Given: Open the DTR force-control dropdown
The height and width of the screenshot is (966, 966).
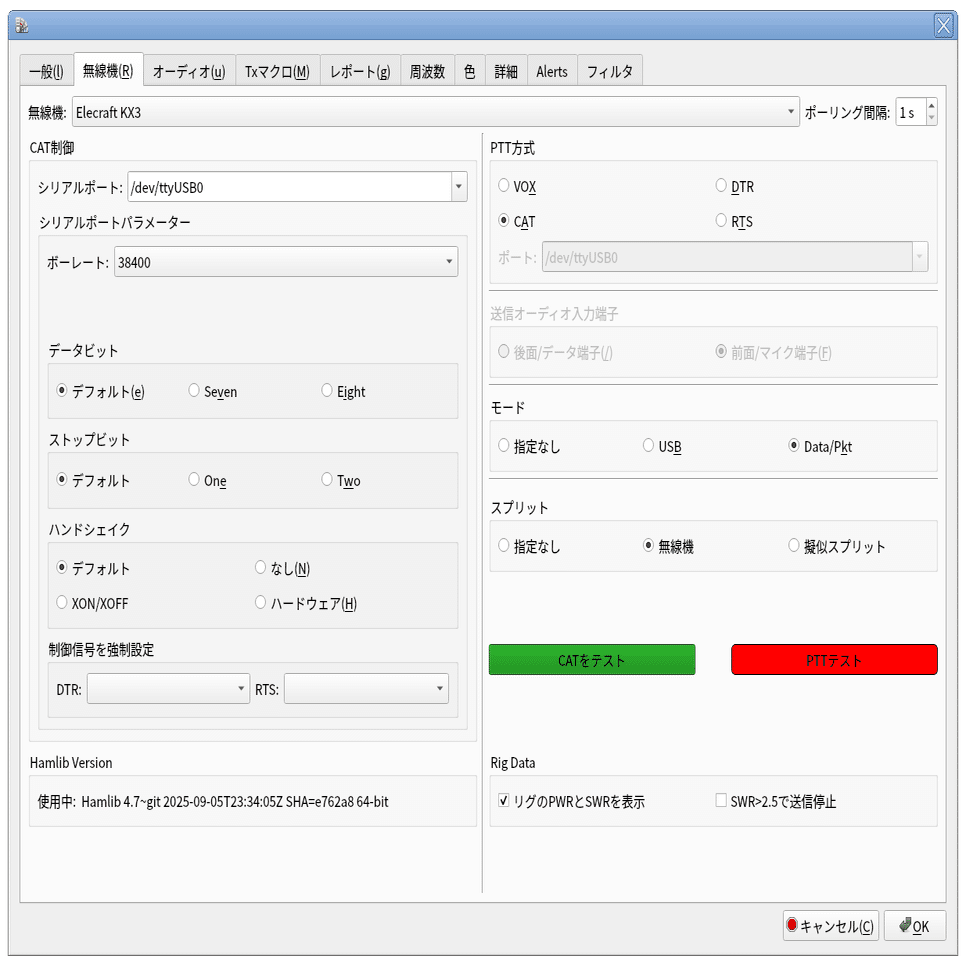Looking at the screenshot, I should (240, 688).
